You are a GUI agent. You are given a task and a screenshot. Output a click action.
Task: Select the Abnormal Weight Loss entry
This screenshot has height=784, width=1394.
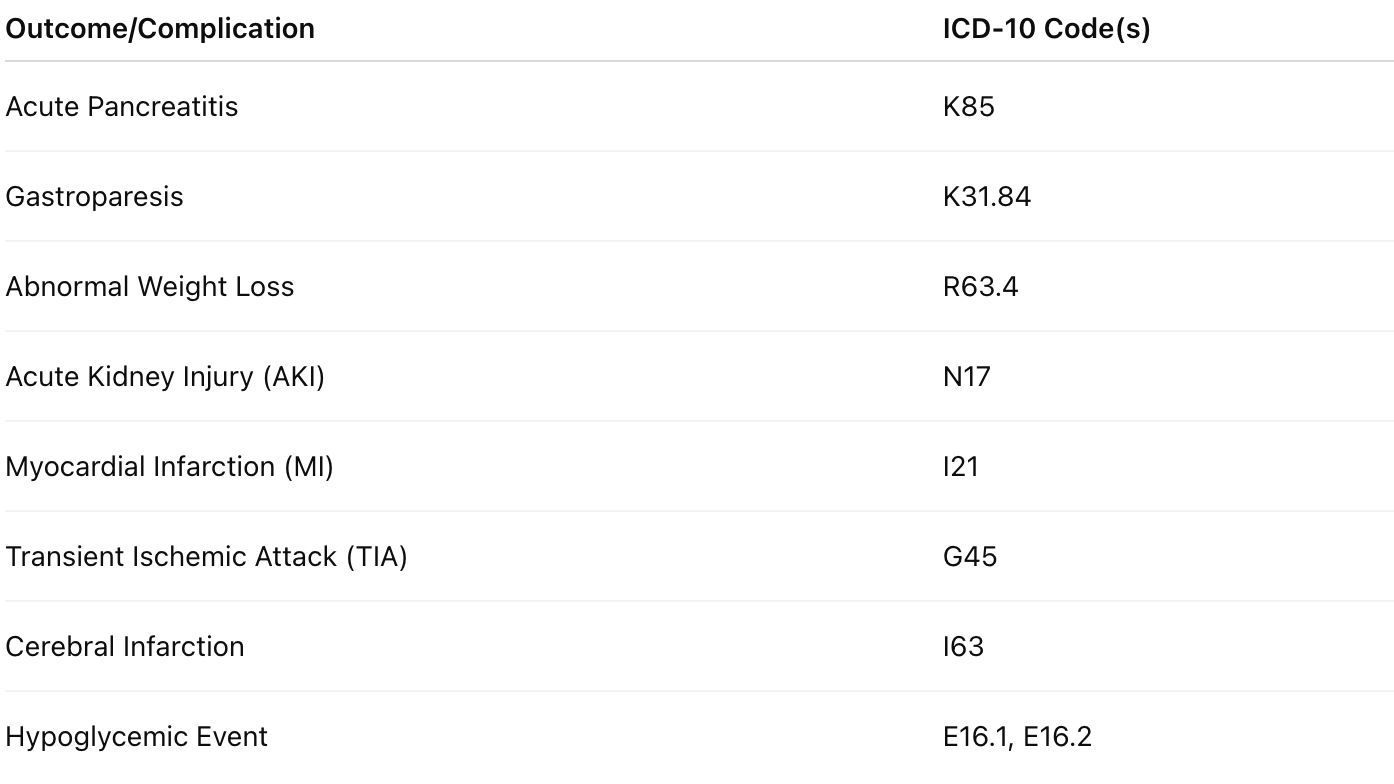150,286
